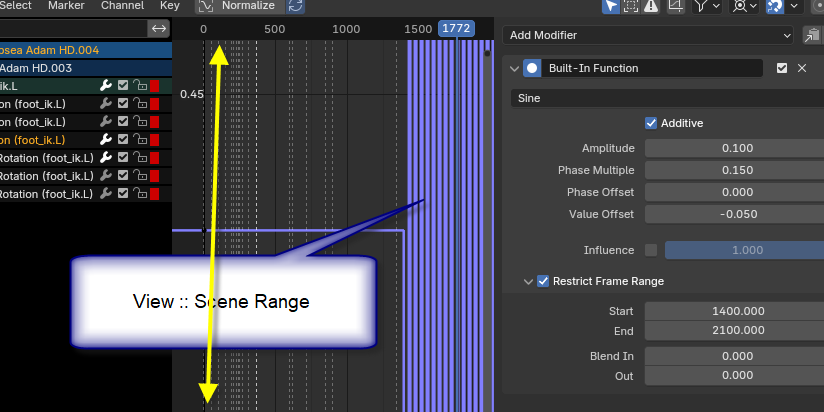This screenshot has height=412, width=824.
Task: Select the Adam HD.004 channel row
Action: (x=86, y=50)
